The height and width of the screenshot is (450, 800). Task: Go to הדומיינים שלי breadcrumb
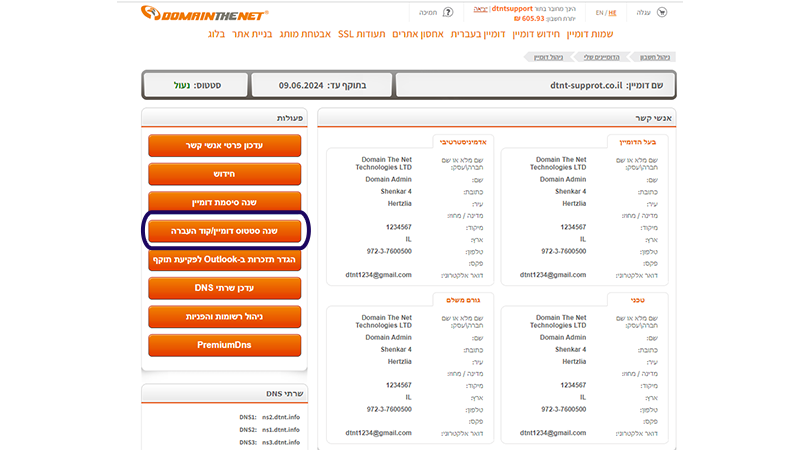(602, 57)
